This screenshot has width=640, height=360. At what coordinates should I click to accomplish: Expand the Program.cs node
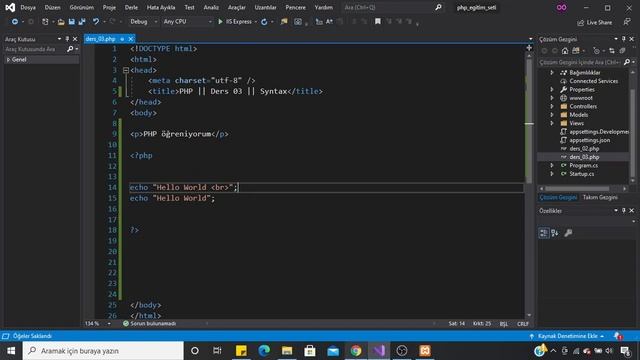[x=552, y=165]
